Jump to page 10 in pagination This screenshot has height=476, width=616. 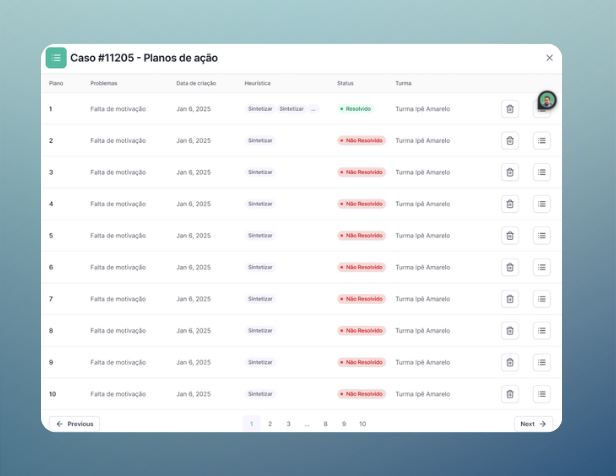pyautogui.click(x=362, y=424)
